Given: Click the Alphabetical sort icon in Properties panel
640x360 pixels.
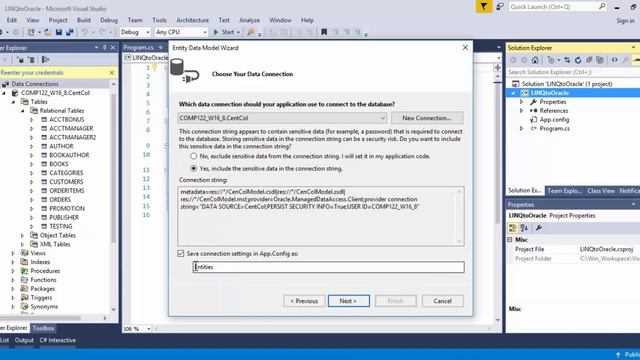Looking at the screenshot, I should click(524, 228).
